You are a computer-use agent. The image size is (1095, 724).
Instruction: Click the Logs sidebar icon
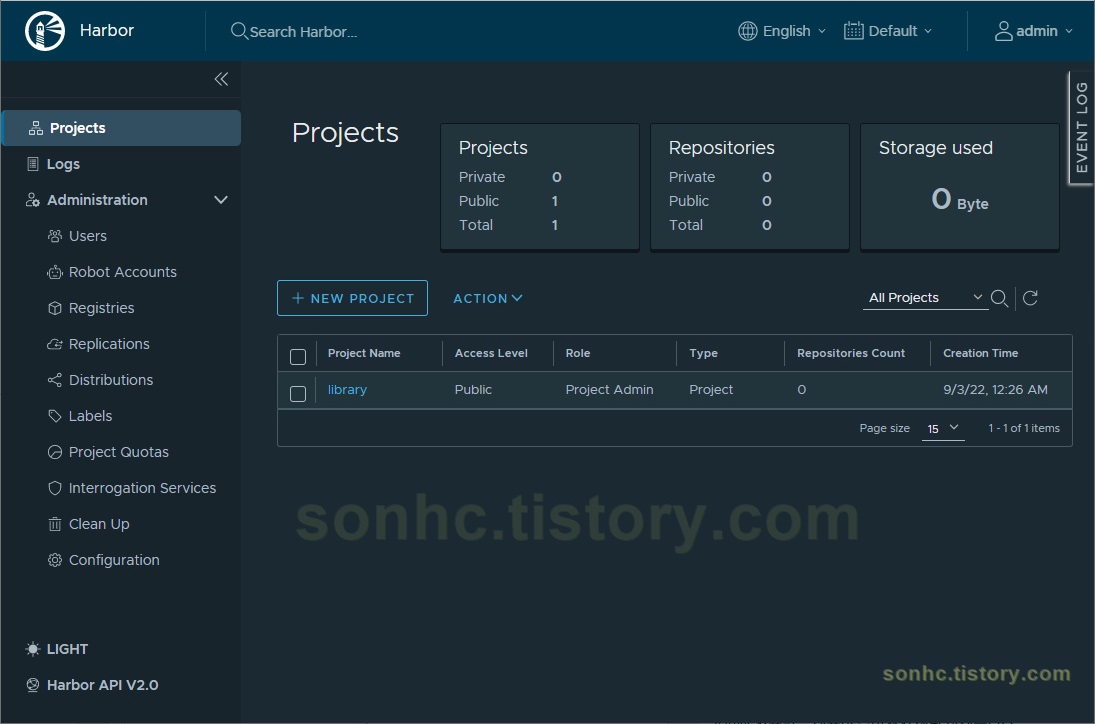(32, 164)
